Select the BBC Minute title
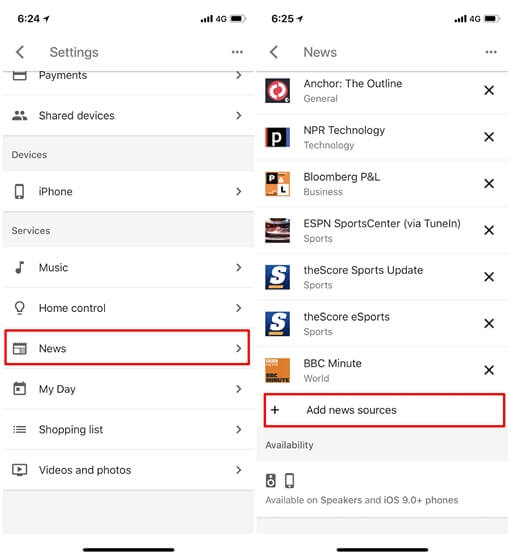Image resolution: width=511 pixels, height=560 pixels. point(332,363)
